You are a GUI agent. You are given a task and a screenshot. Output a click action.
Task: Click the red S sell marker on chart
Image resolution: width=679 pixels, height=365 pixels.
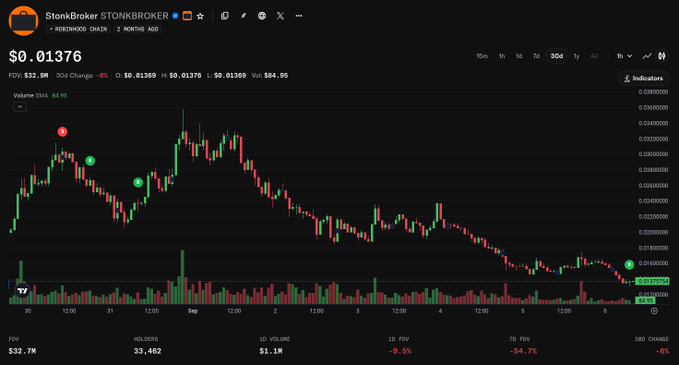[x=62, y=132]
